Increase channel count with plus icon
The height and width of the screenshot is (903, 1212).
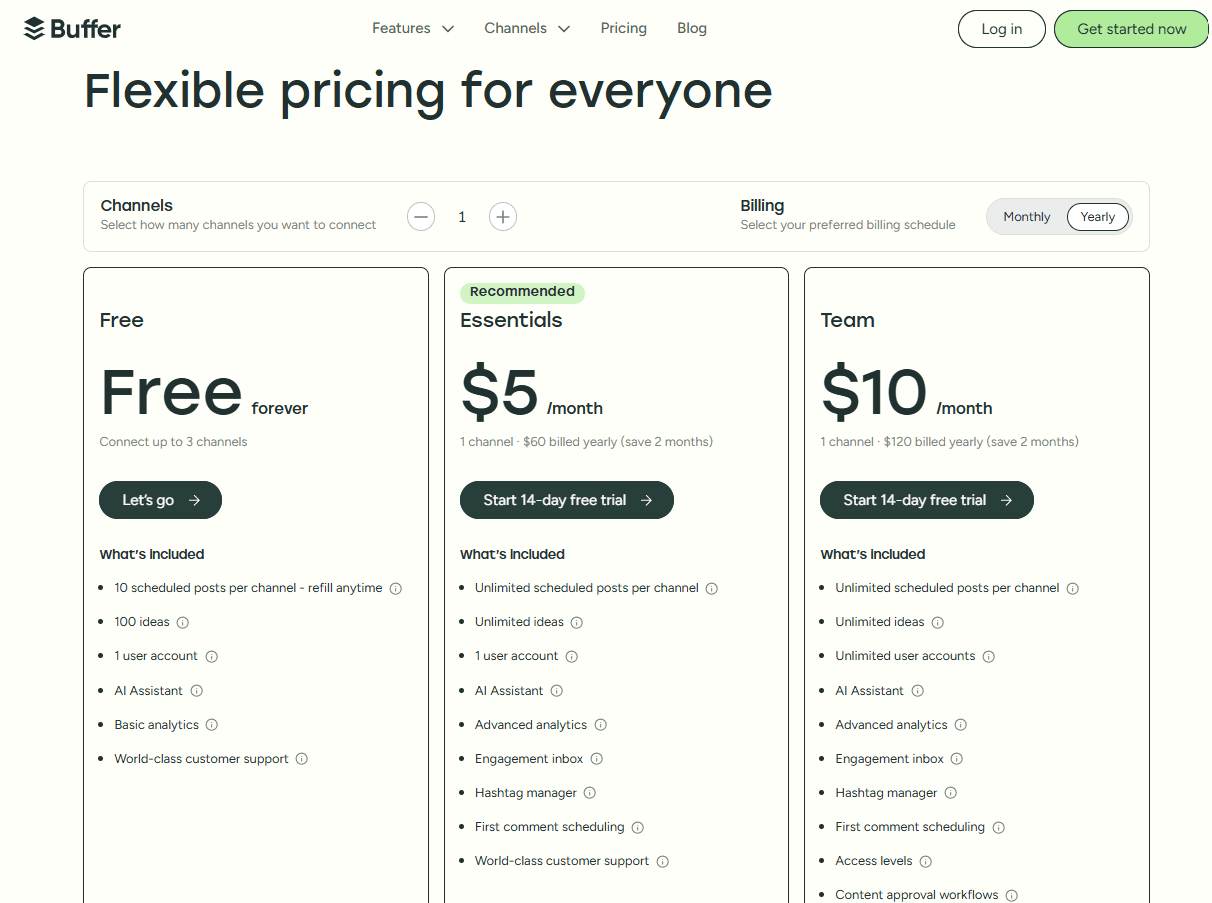pos(503,216)
